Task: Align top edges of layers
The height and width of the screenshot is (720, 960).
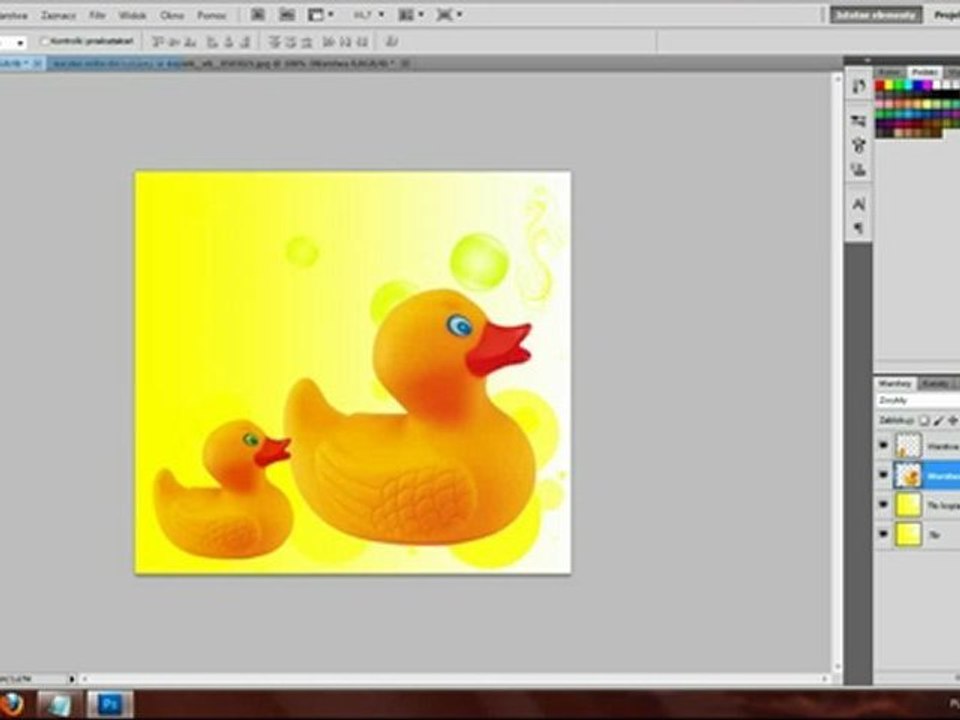Action: click(157, 42)
